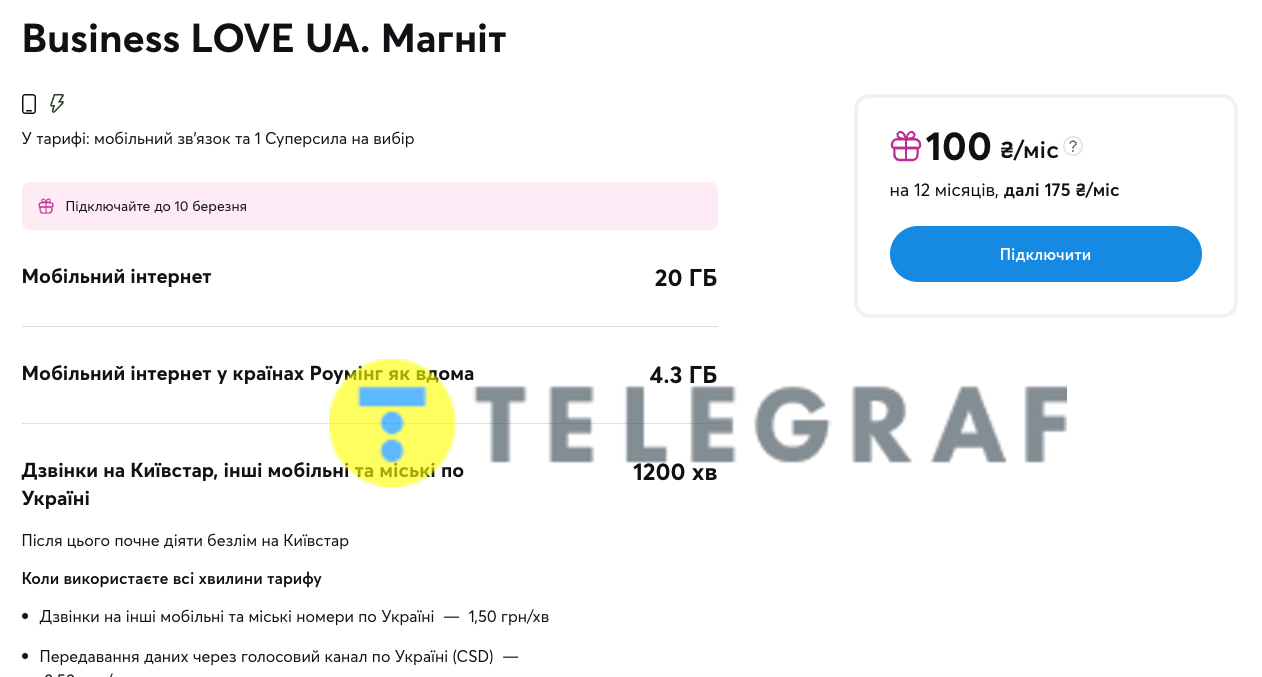This screenshot has width=1262, height=677.
Task: Click "Після цього почне діяти безлім" note
Action: (x=185, y=541)
